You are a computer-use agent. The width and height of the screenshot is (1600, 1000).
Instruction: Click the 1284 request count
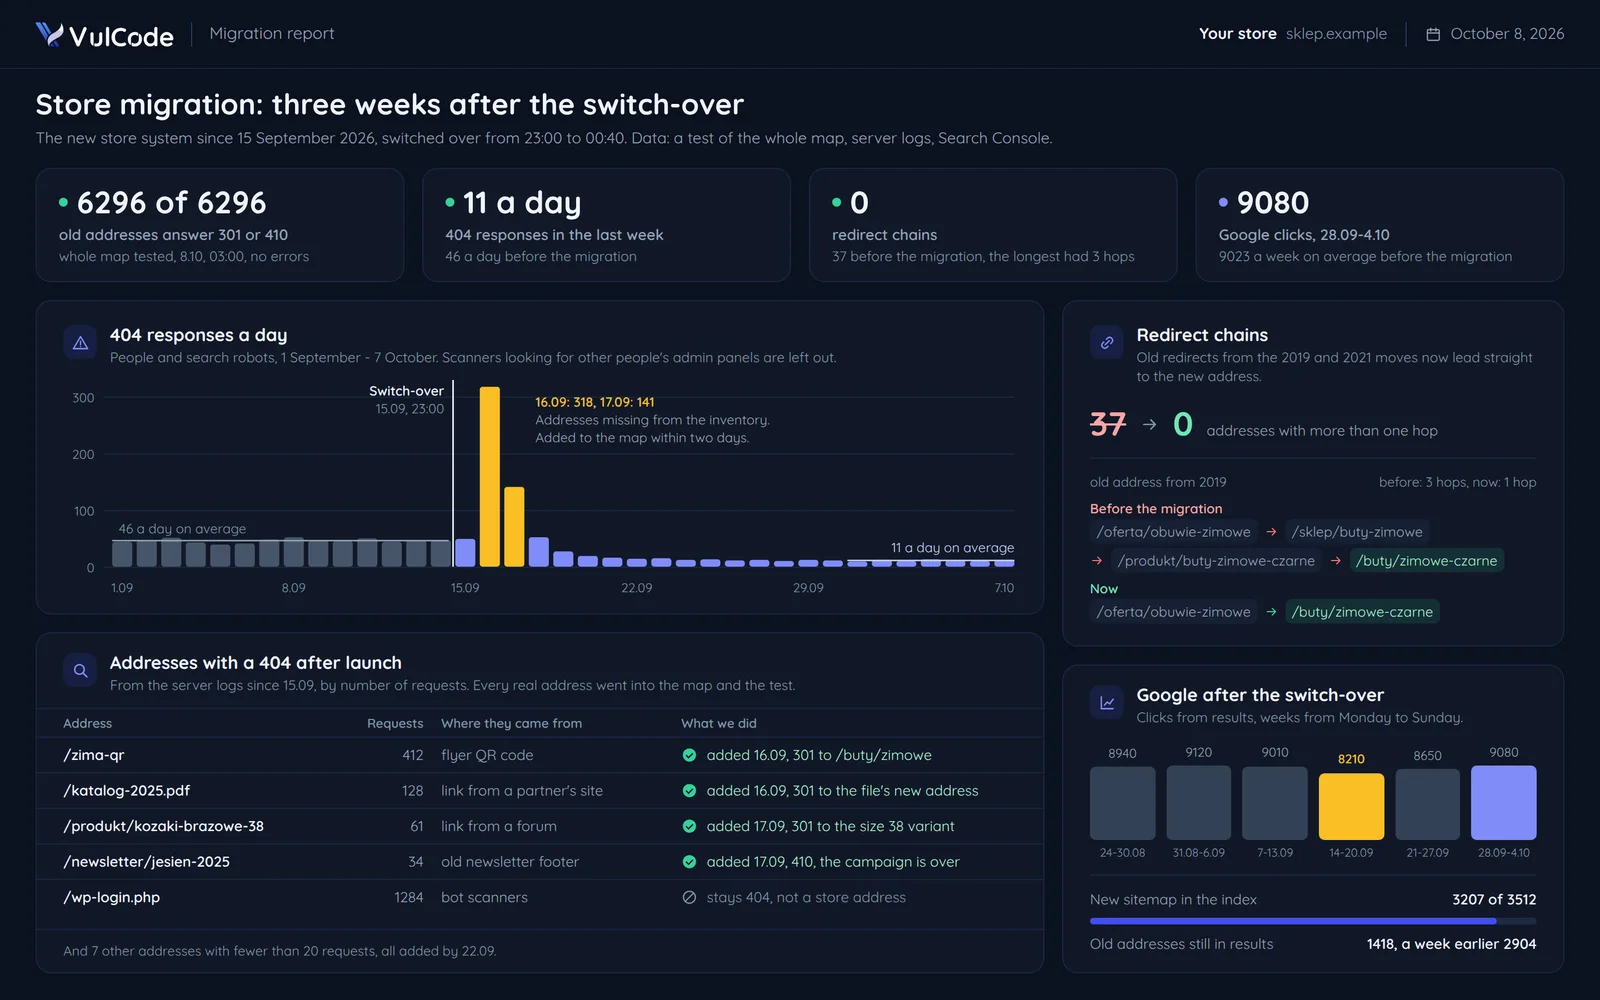point(409,897)
